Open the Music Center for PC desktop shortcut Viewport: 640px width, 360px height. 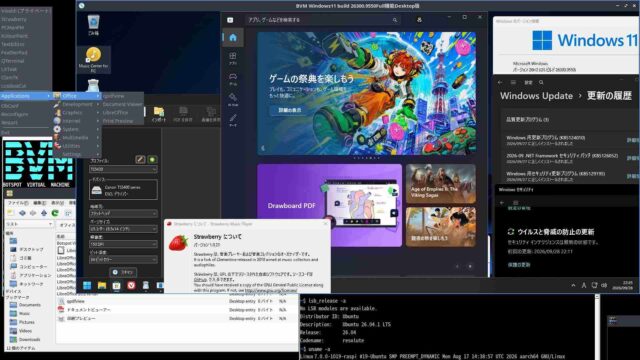(93, 60)
